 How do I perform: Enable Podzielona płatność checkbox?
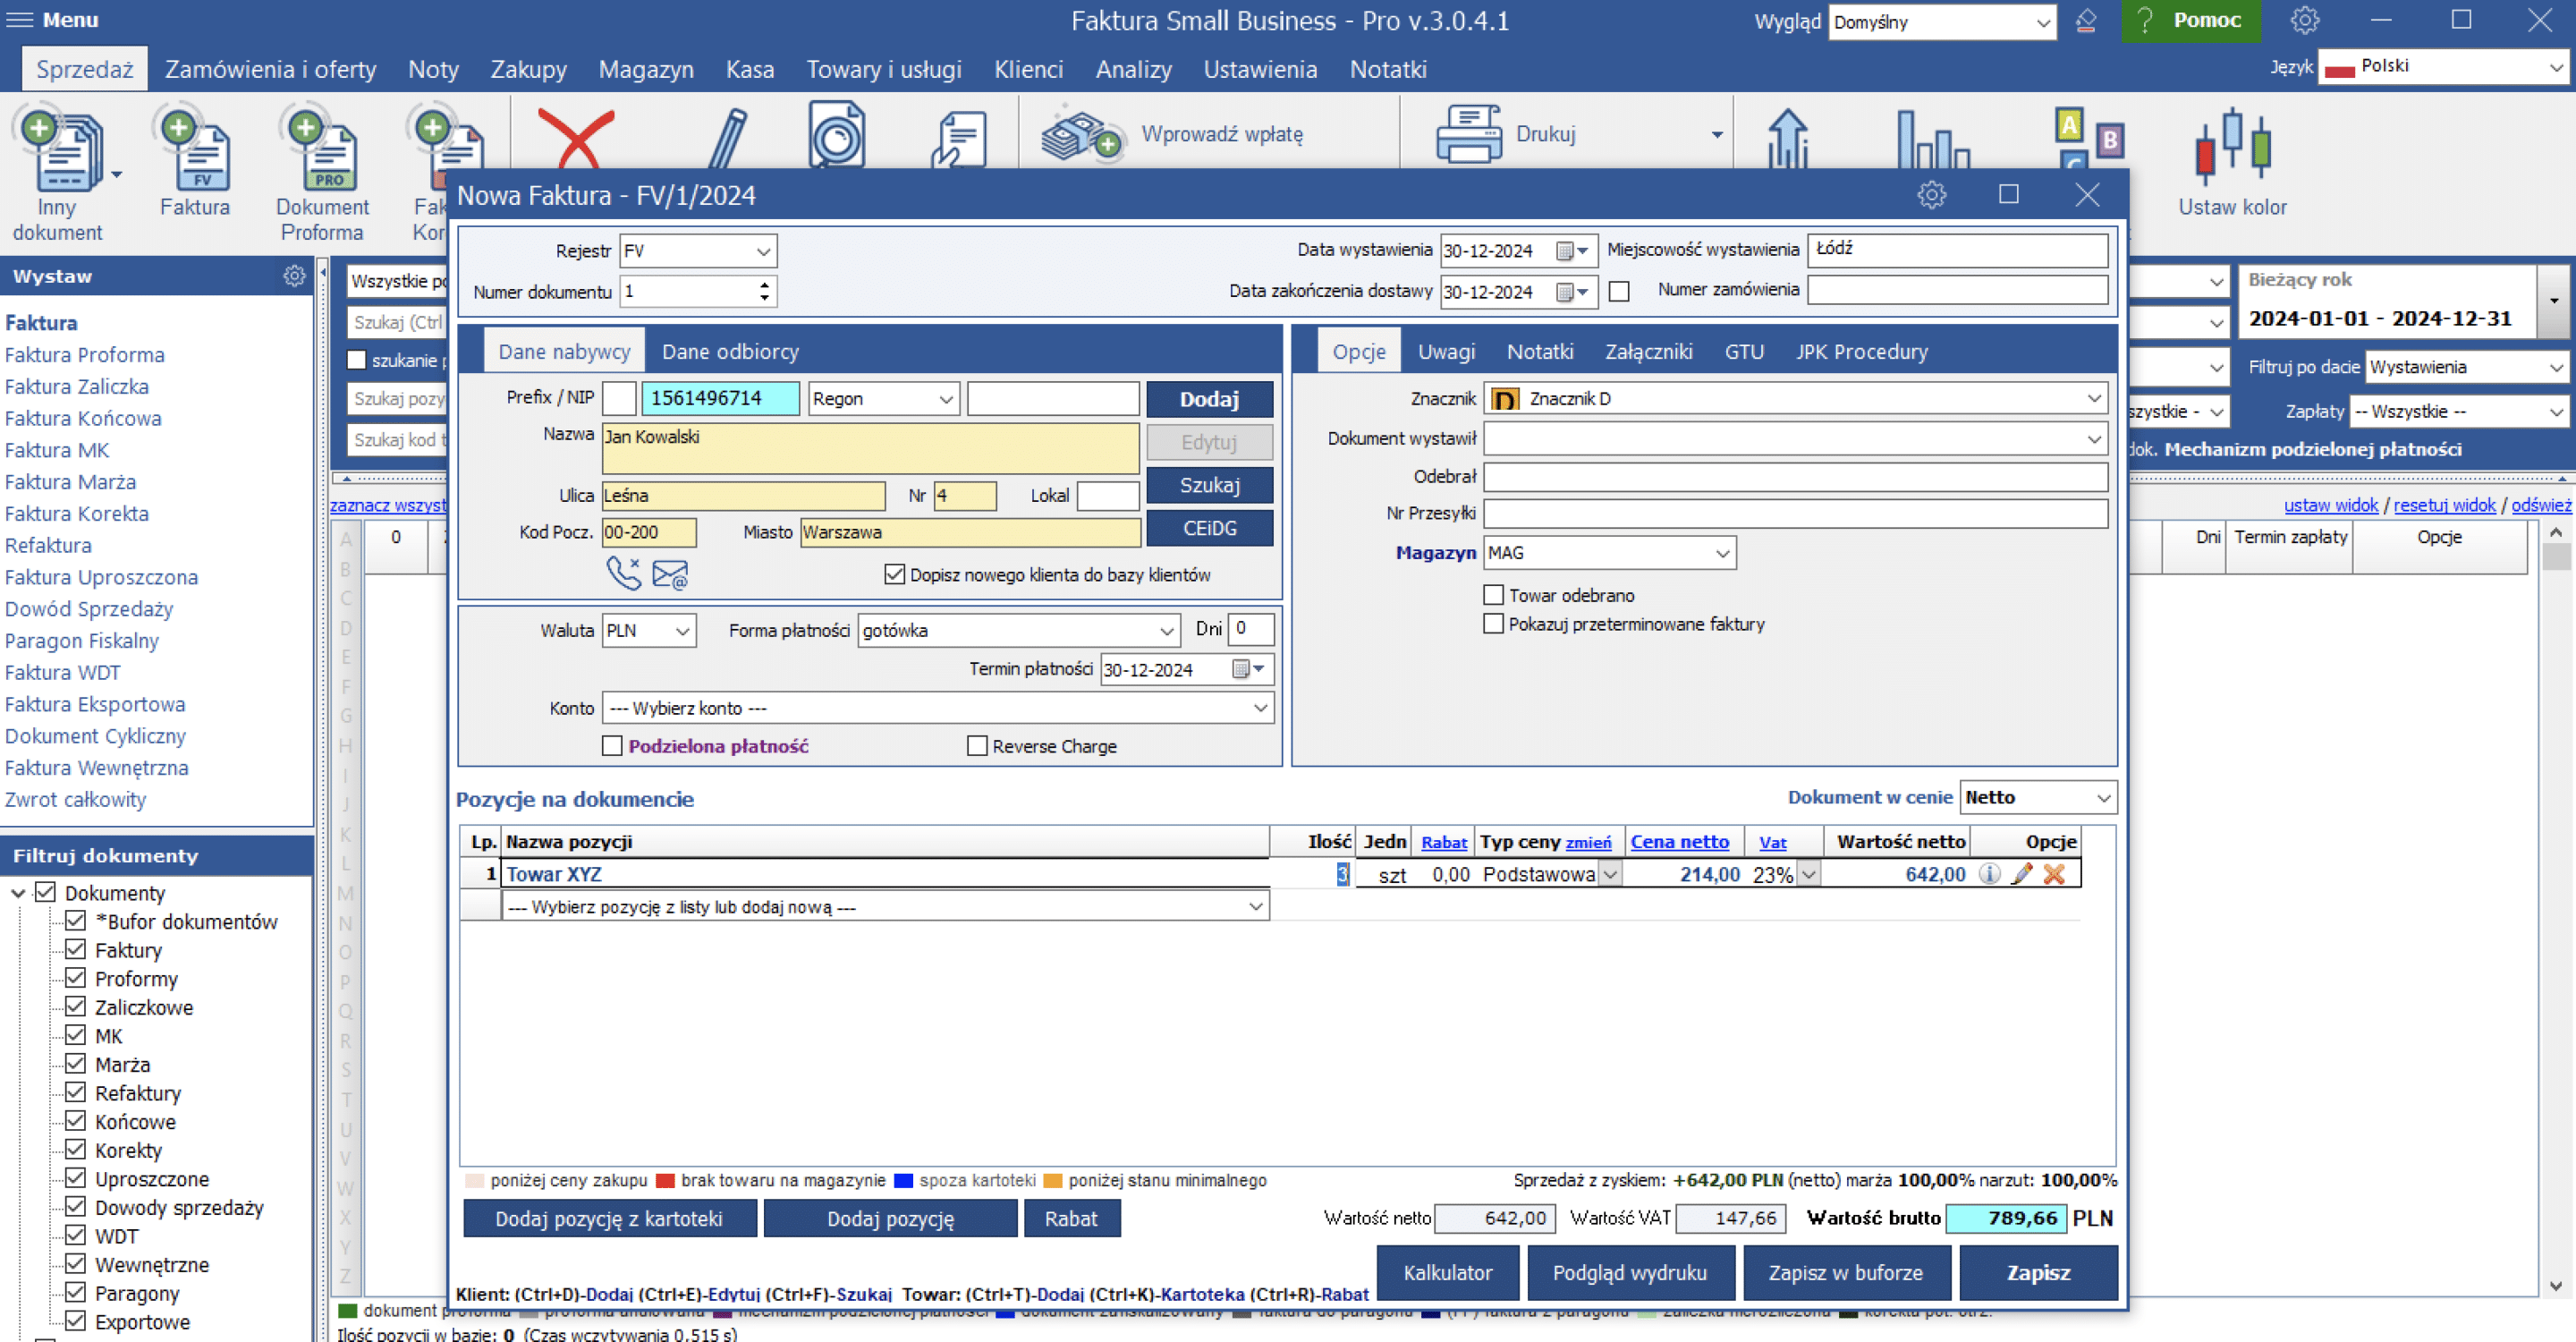tap(612, 746)
